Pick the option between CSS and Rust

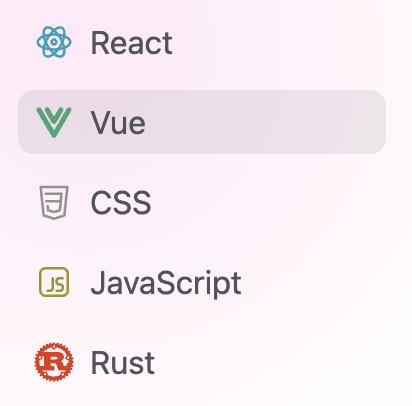(202, 282)
